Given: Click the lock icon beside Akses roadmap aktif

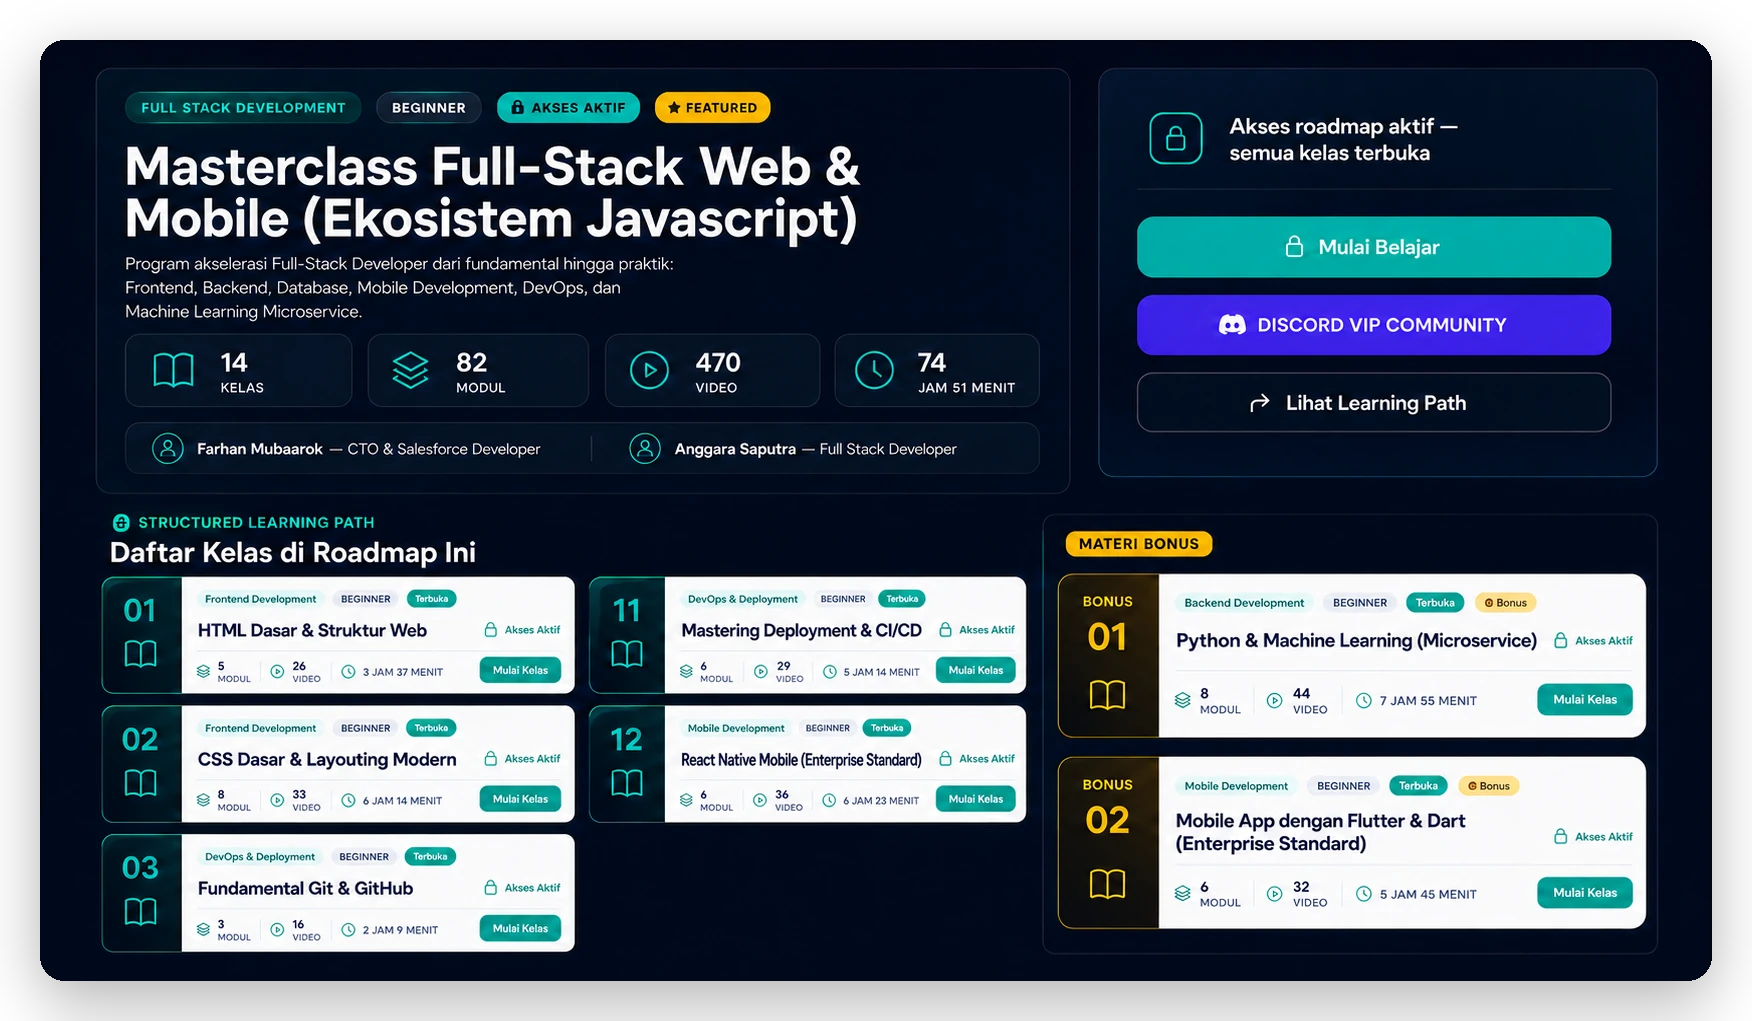Looking at the screenshot, I should coord(1175,138).
